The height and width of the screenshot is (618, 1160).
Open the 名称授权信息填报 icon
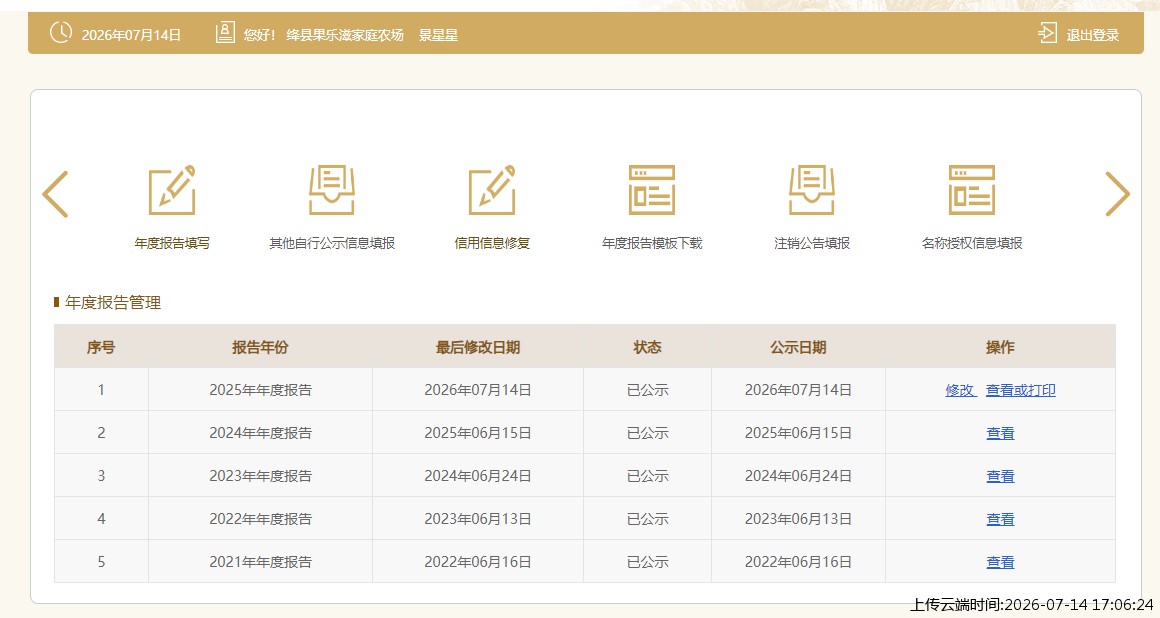coord(972,190)
